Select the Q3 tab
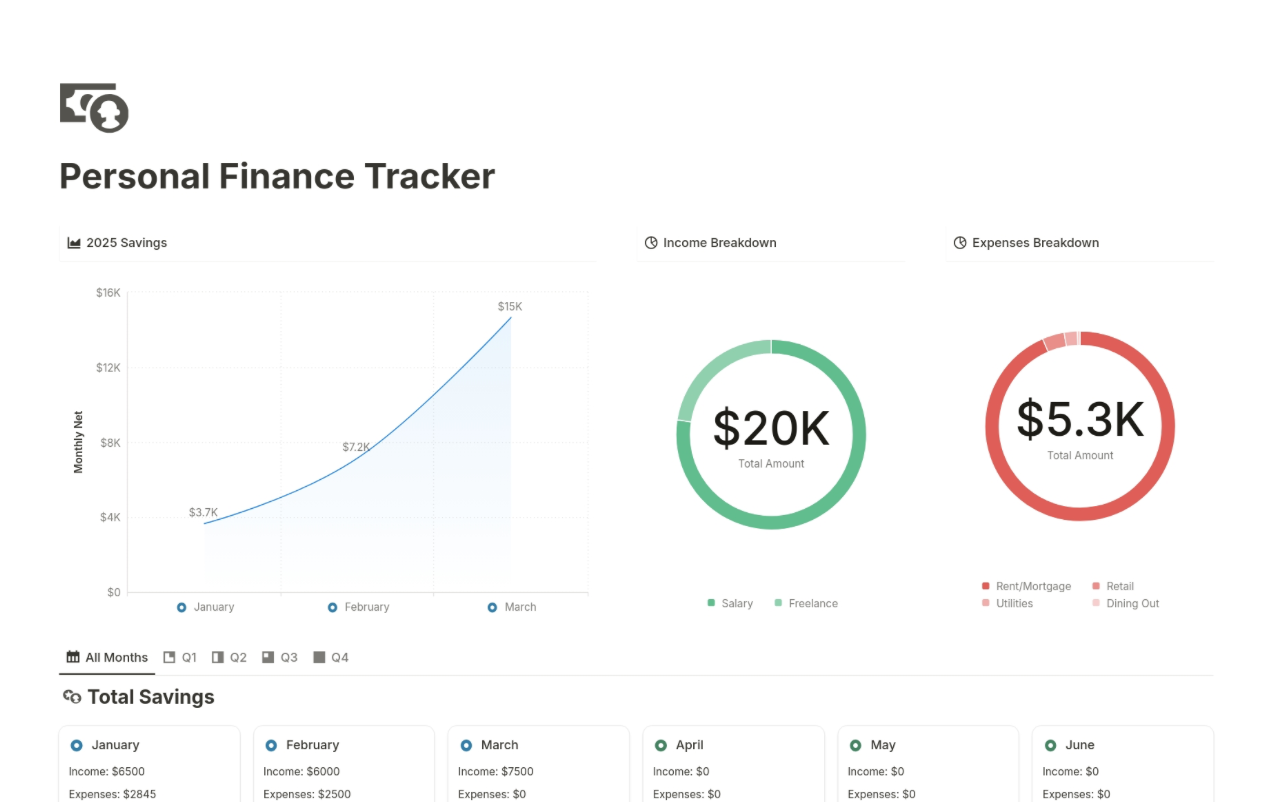Image resolution: width=1270 pixels, height=802 pixels. 279,658
